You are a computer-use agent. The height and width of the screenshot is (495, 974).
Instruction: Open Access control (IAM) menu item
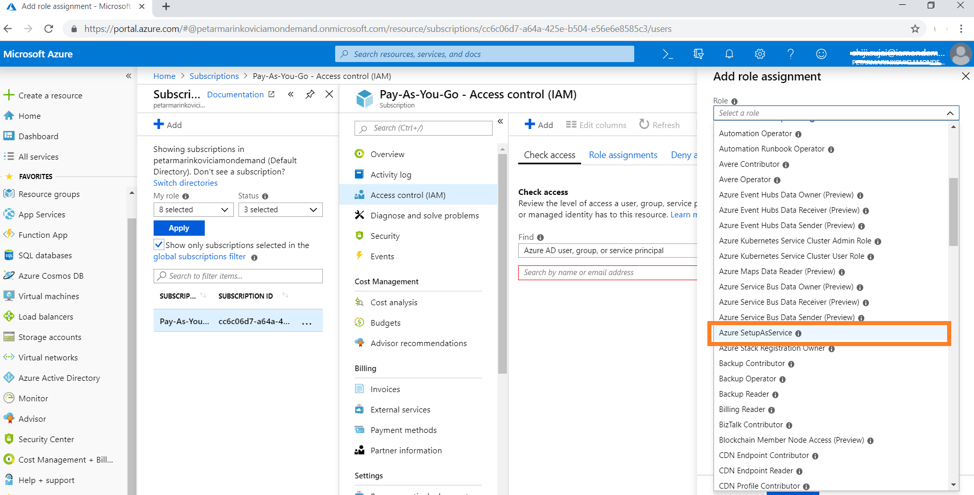[407, 195]
